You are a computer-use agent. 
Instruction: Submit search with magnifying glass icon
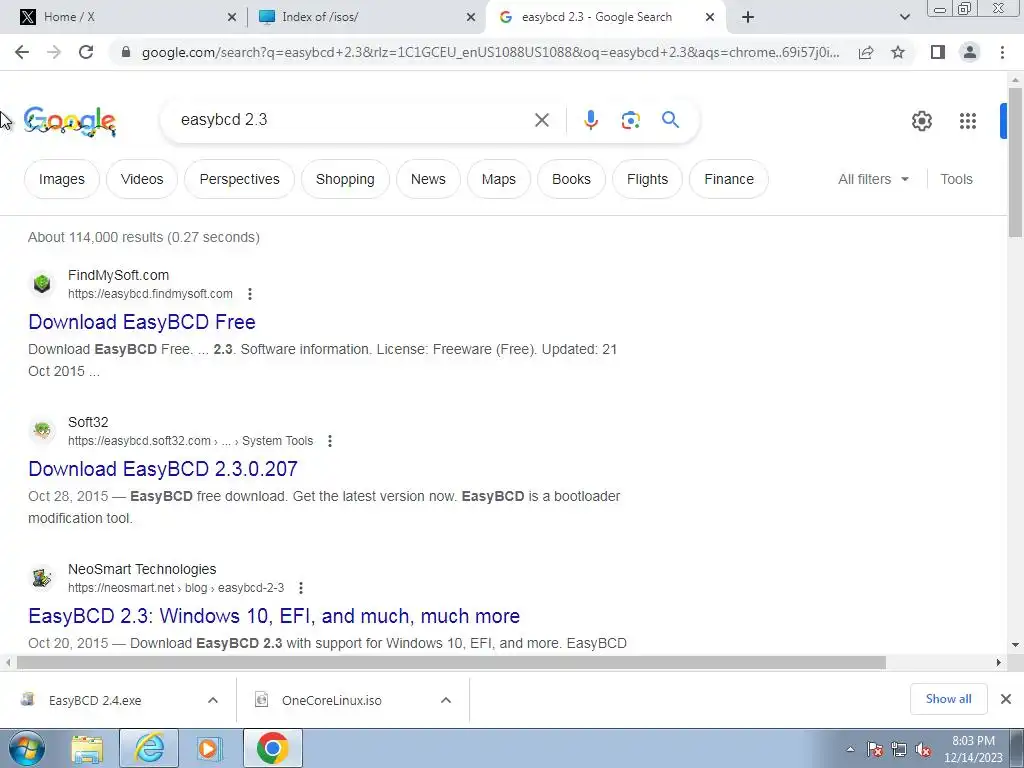click(670, 120)
